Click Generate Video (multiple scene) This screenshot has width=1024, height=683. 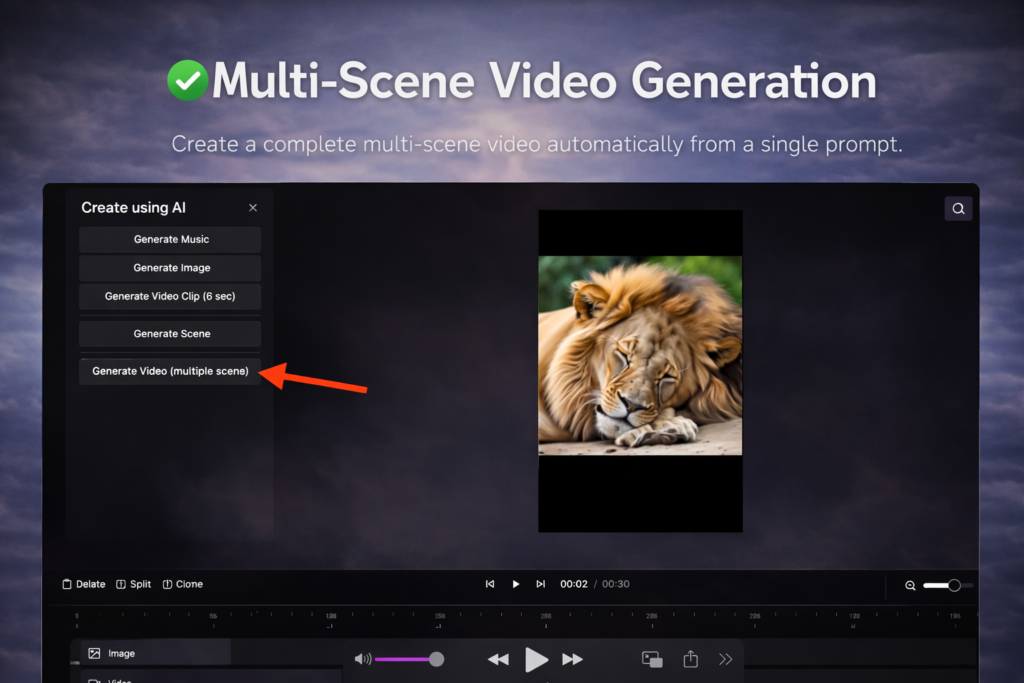[169, 371]
